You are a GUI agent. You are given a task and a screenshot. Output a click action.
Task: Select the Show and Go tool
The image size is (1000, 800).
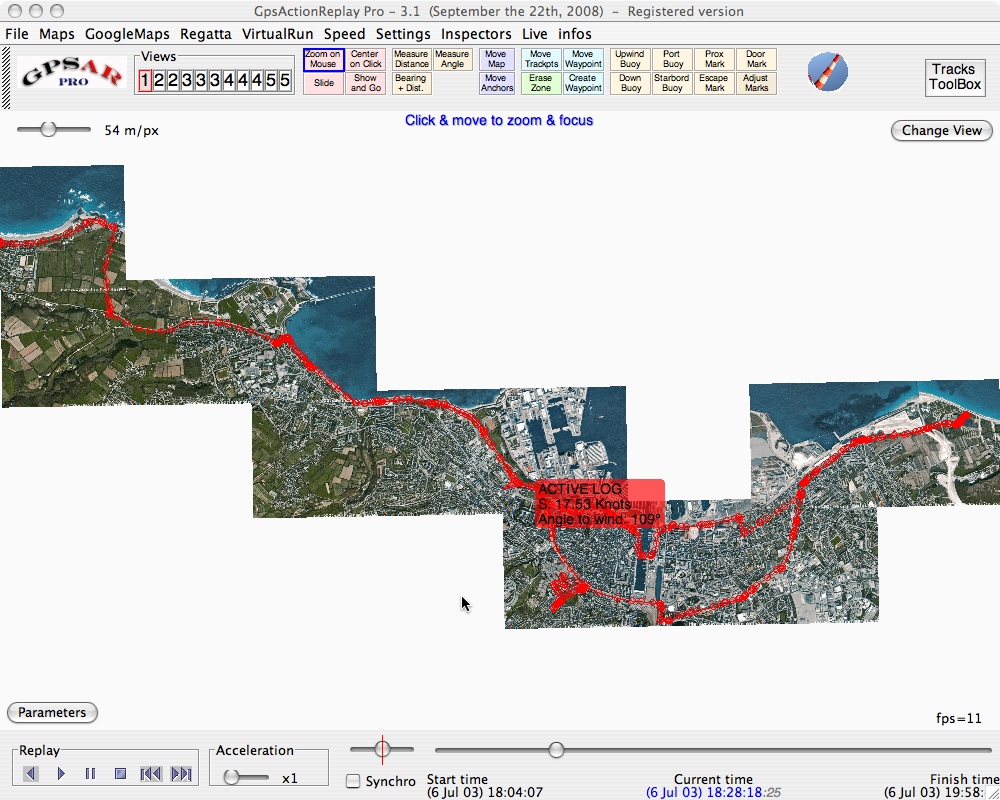pyautogui.click(x=365, y=84)
